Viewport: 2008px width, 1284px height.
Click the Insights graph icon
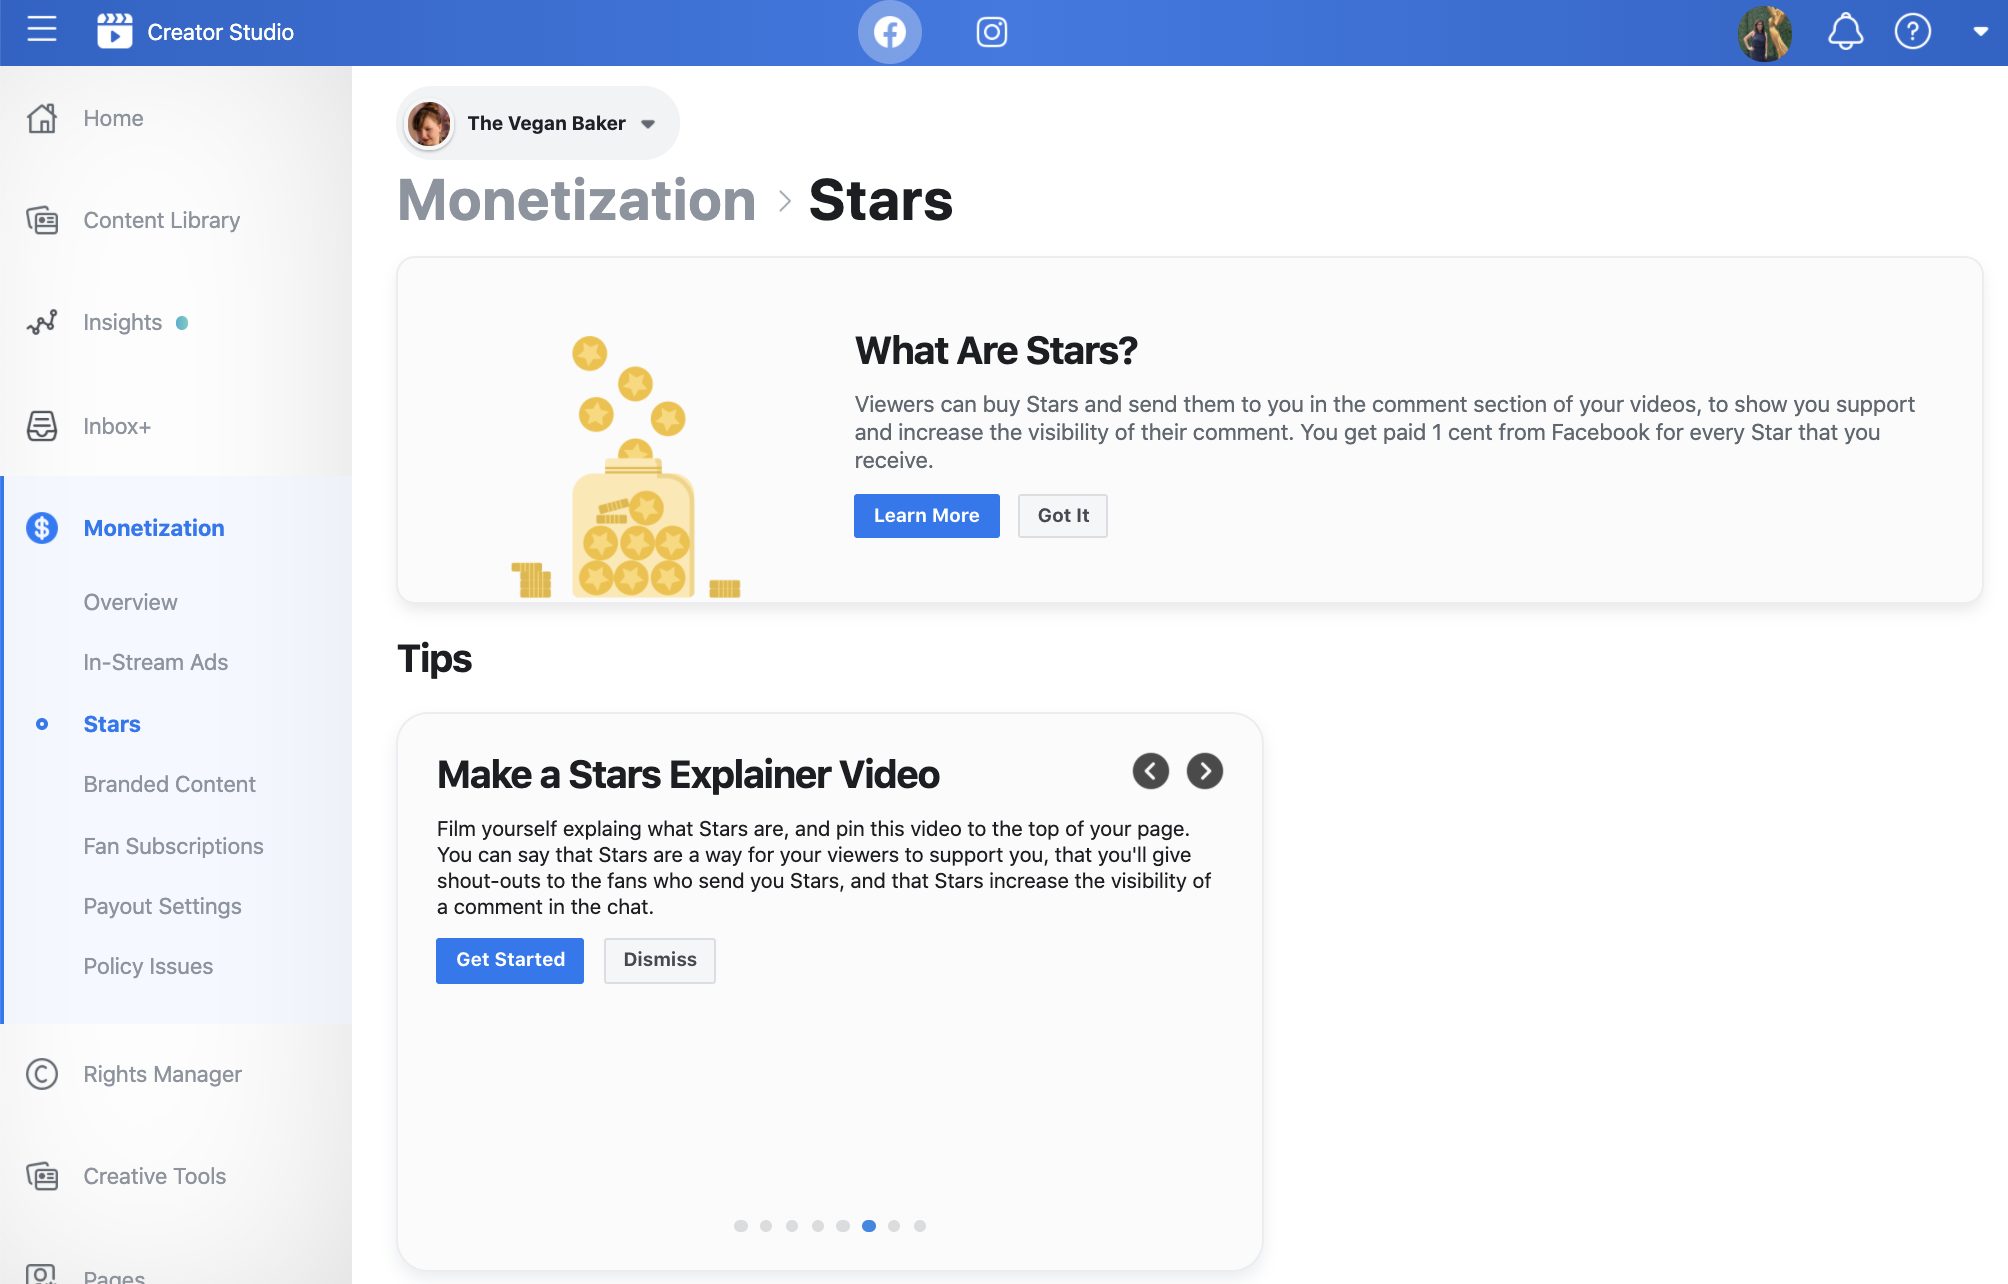pos(42,322)
